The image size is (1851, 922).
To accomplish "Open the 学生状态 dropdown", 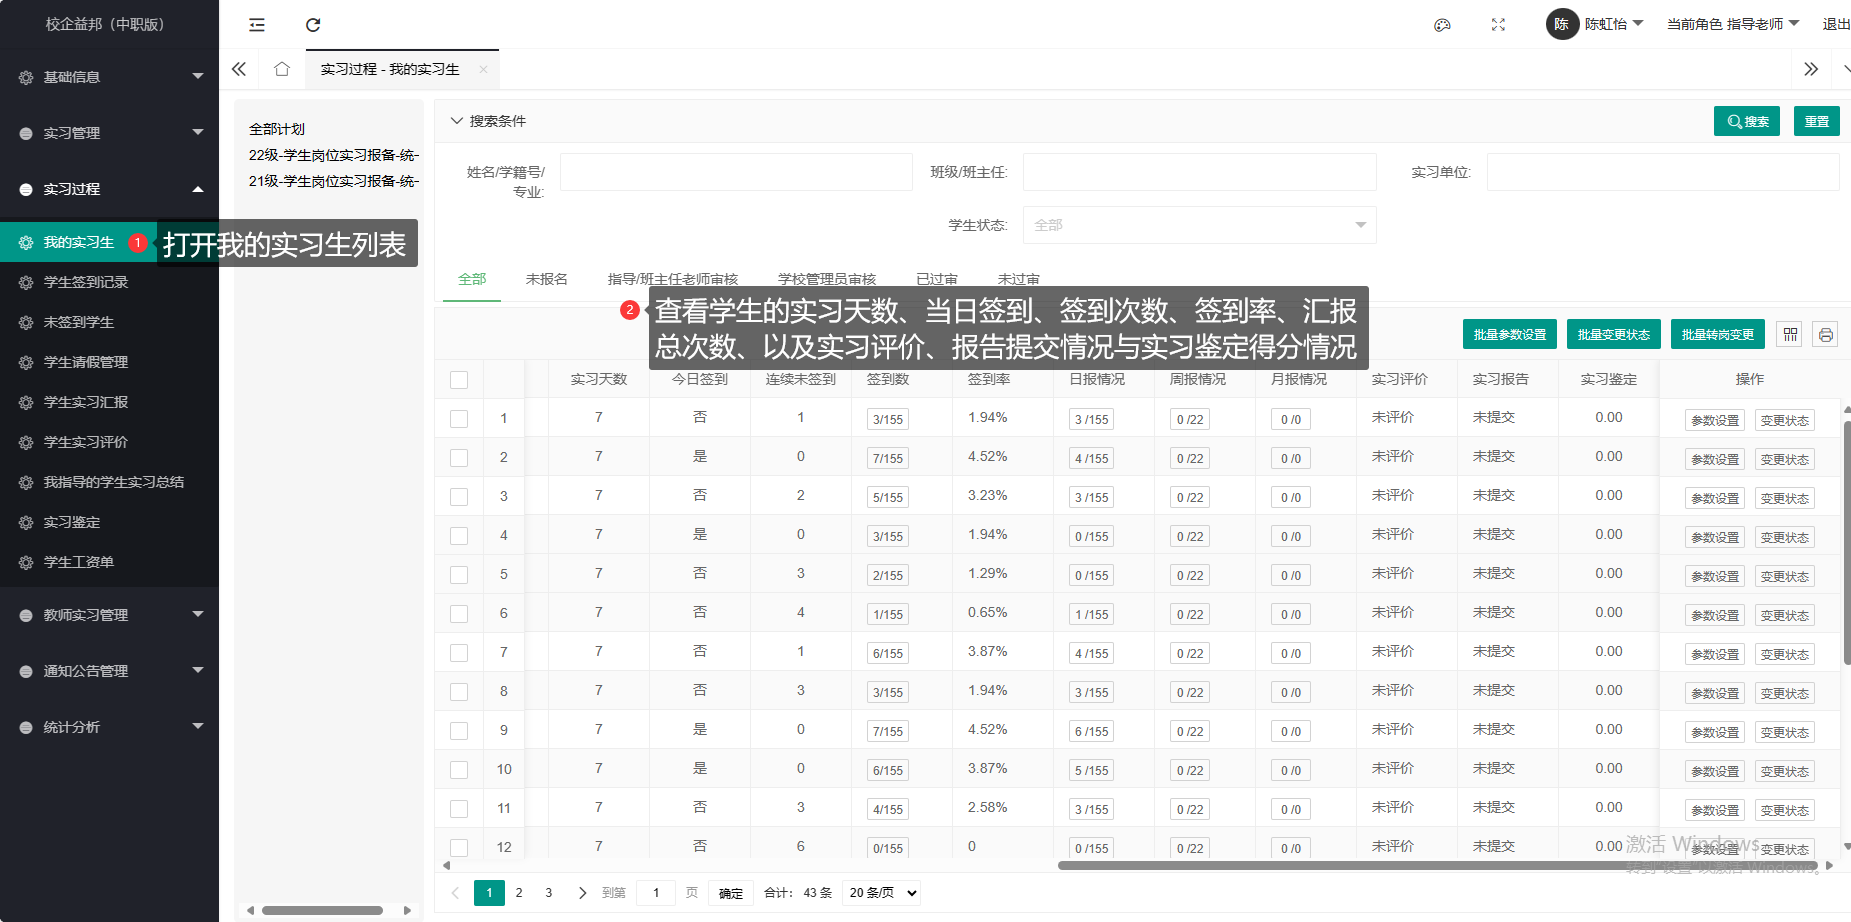I will 1199,225.
